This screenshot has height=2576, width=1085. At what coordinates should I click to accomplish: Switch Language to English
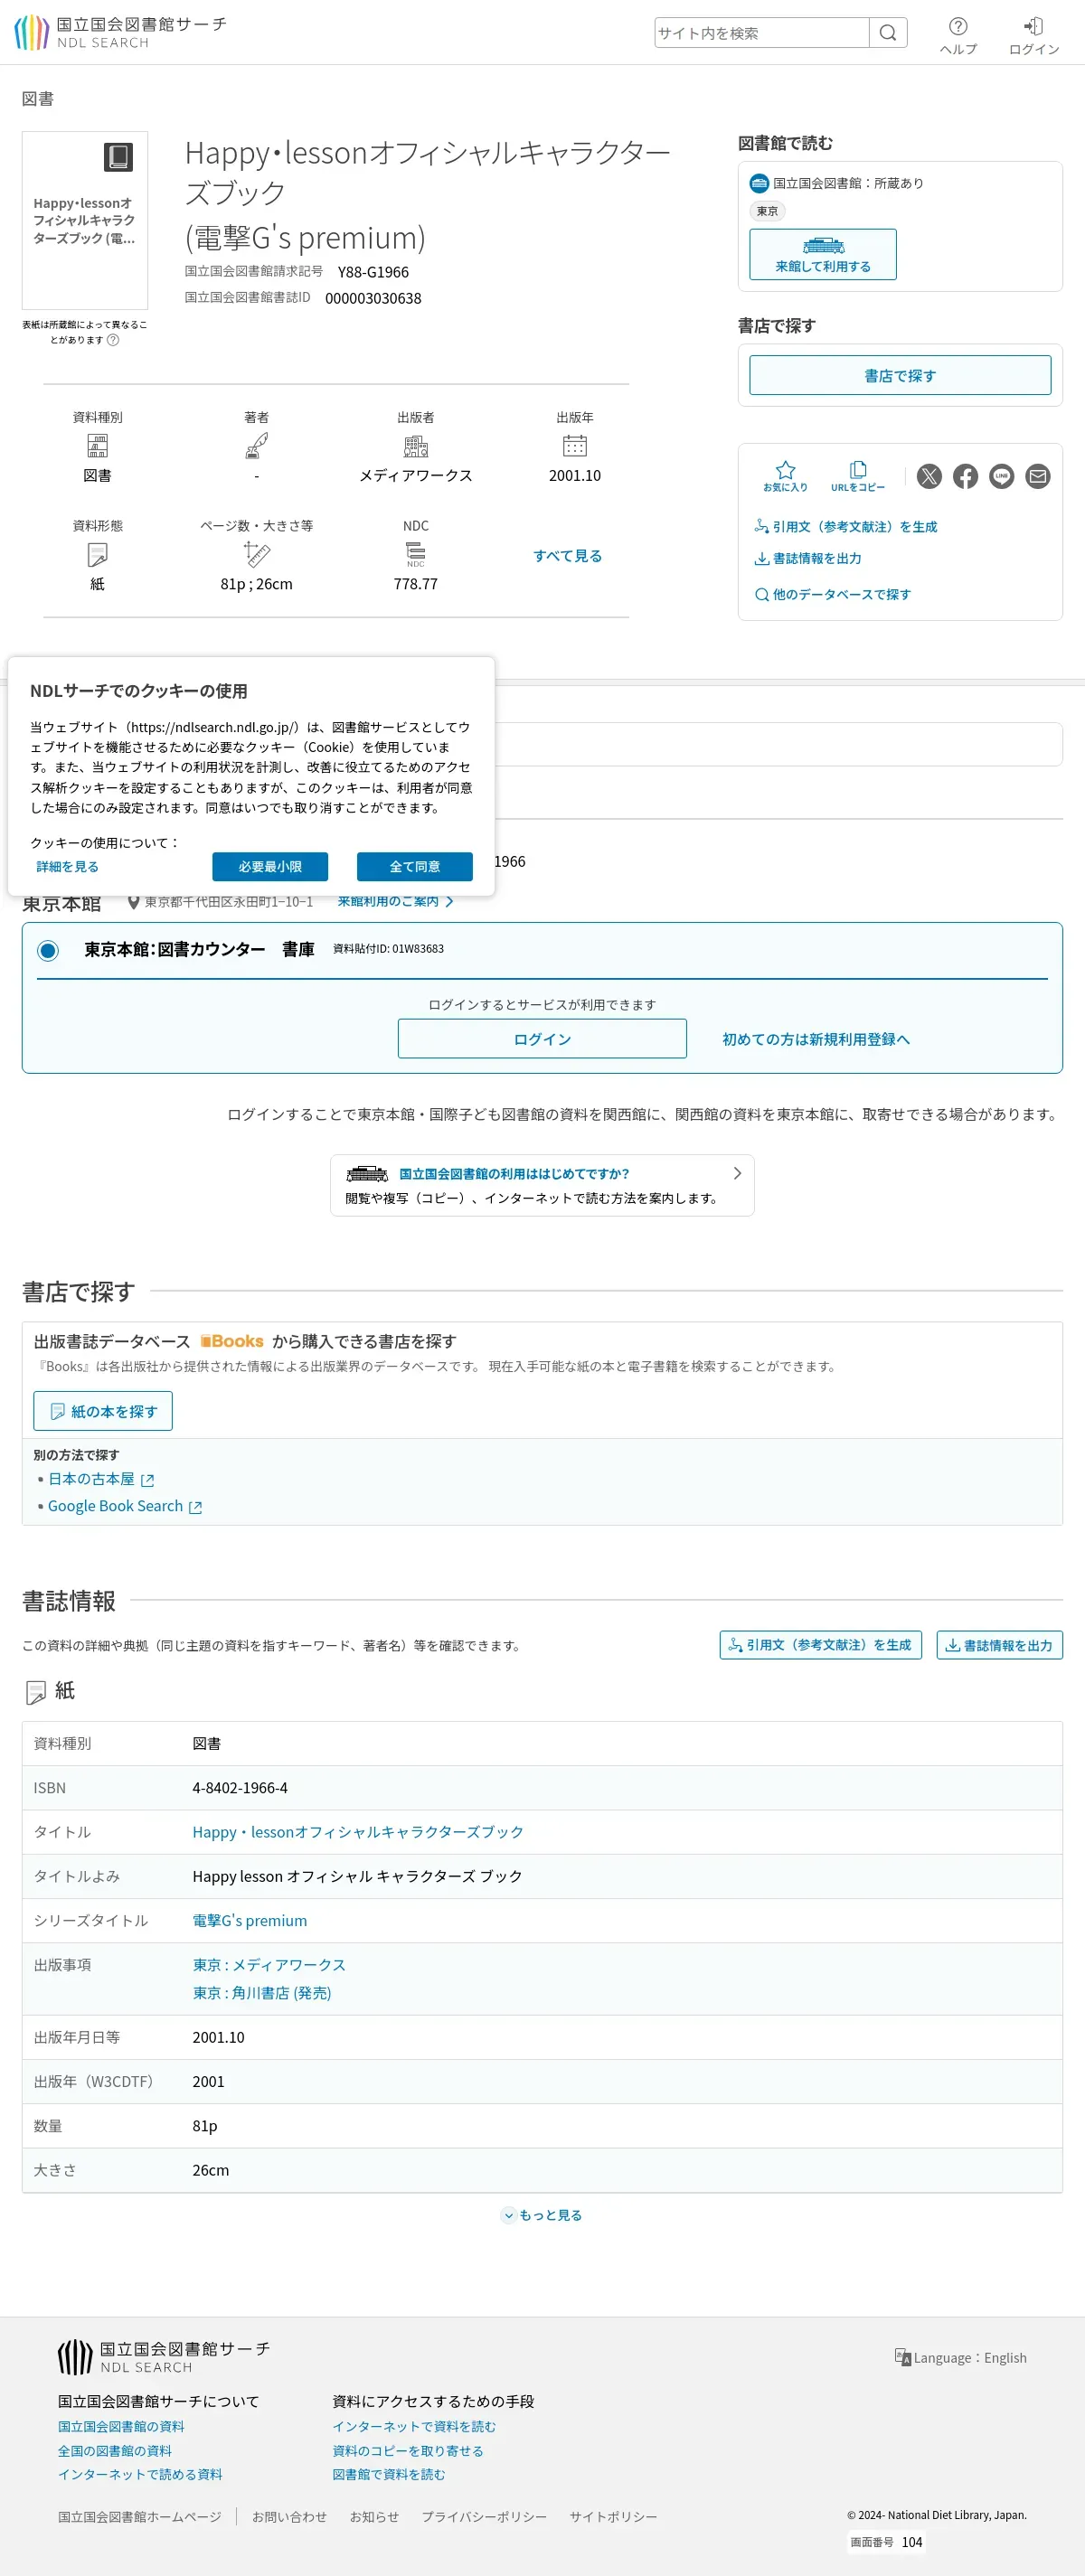coord(960,2358)
